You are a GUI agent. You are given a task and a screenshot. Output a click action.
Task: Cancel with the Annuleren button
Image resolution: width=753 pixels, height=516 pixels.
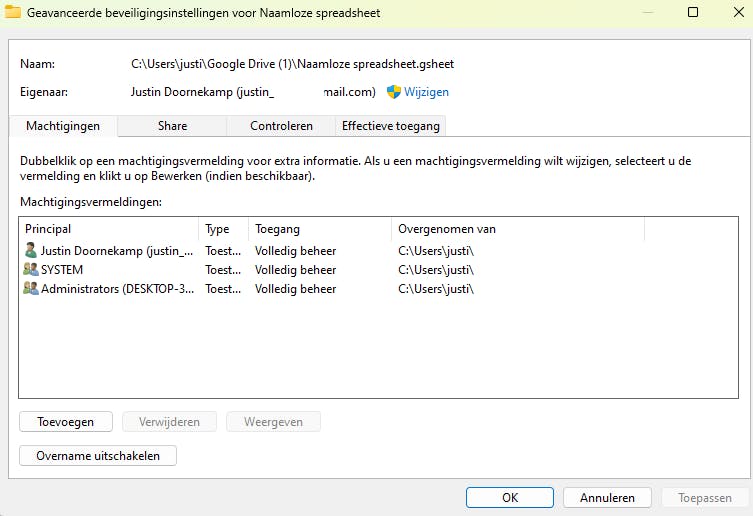pyautogui.click(x=607, y=498)
